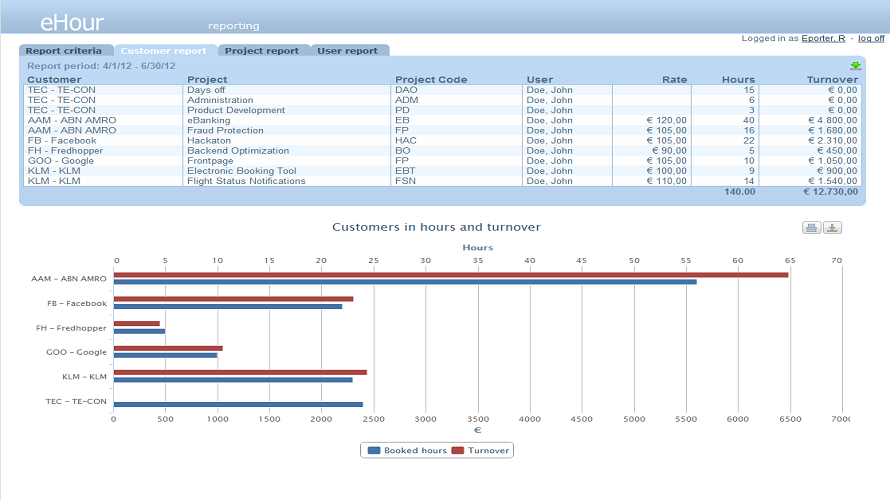890x500 pixels.
Task: Click the AAM - ABN AMRO red turnover bar
Action: 450,275
